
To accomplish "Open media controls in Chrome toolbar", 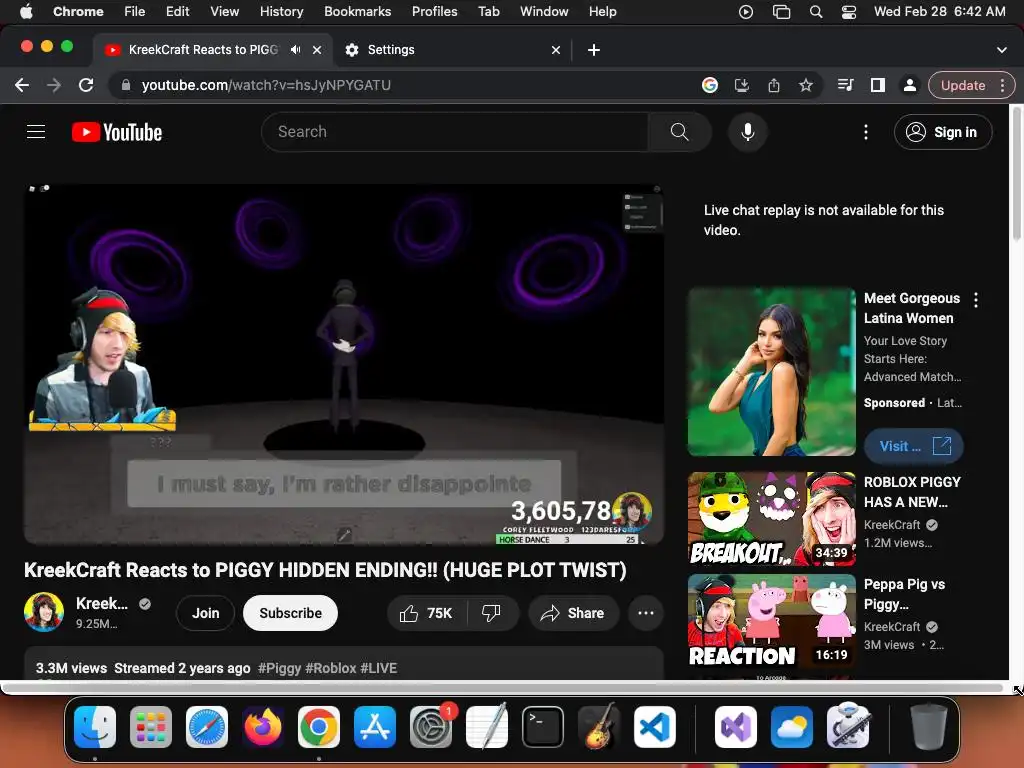I will pos(846,85).
